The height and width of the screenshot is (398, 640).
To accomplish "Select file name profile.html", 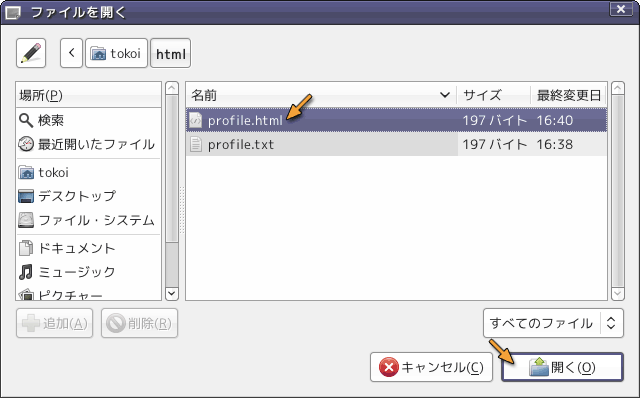I will (245, 120).
